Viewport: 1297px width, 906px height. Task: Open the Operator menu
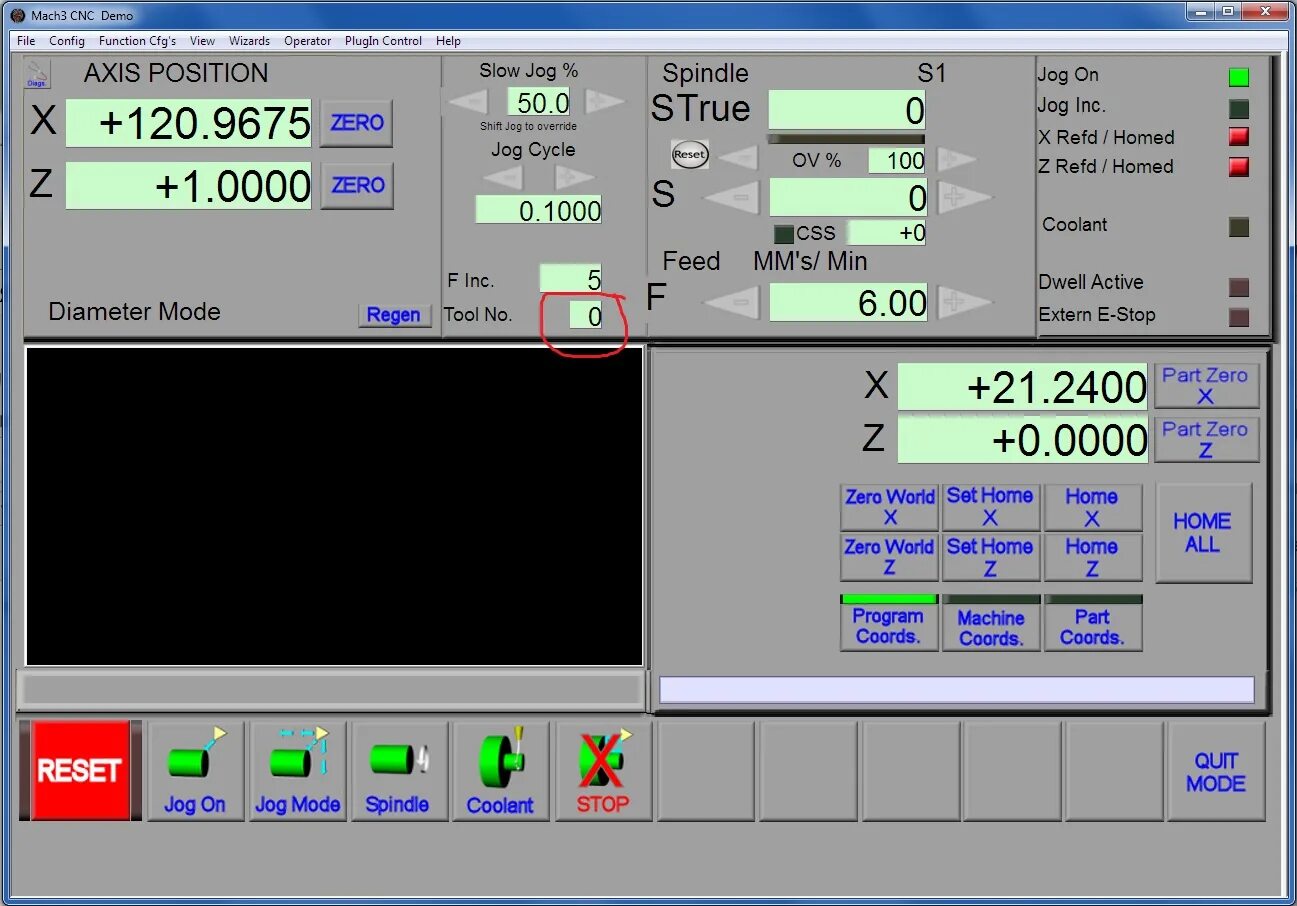click(307, 41)
